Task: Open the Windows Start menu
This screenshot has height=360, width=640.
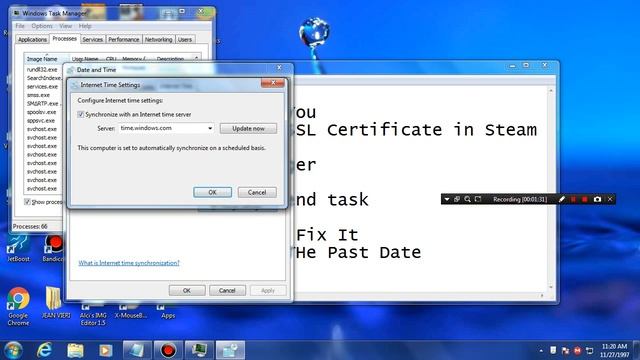Action: point(13,350)
